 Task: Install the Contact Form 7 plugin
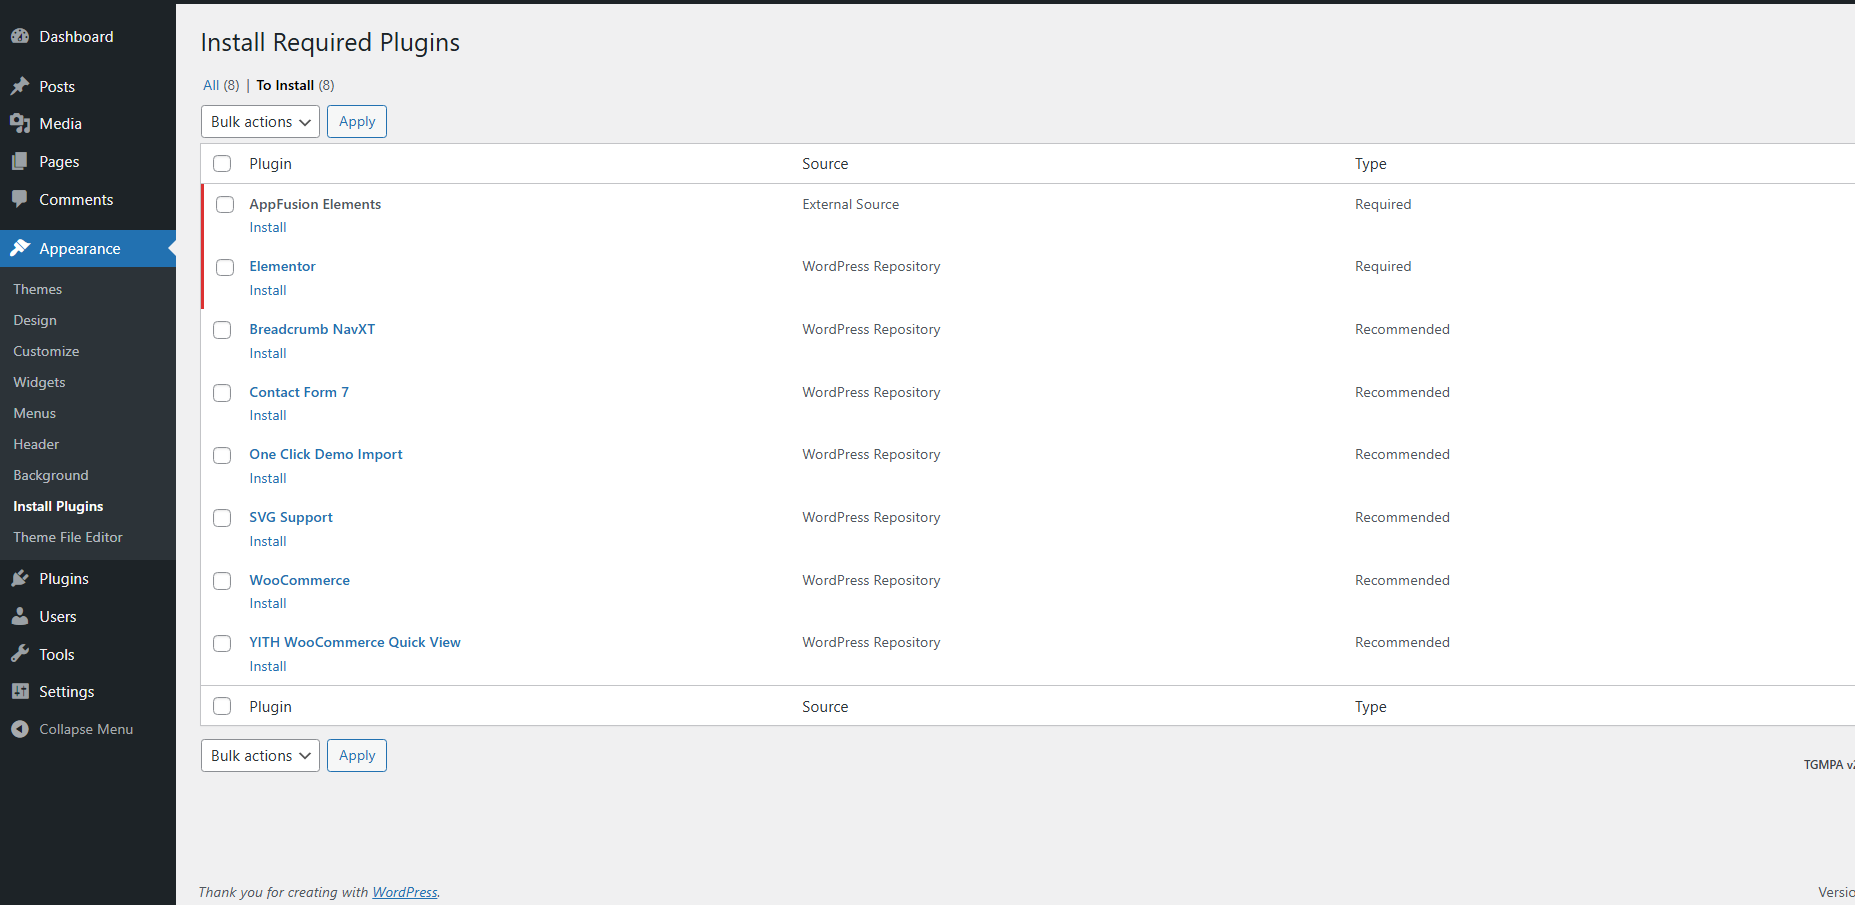click(267, 415)
